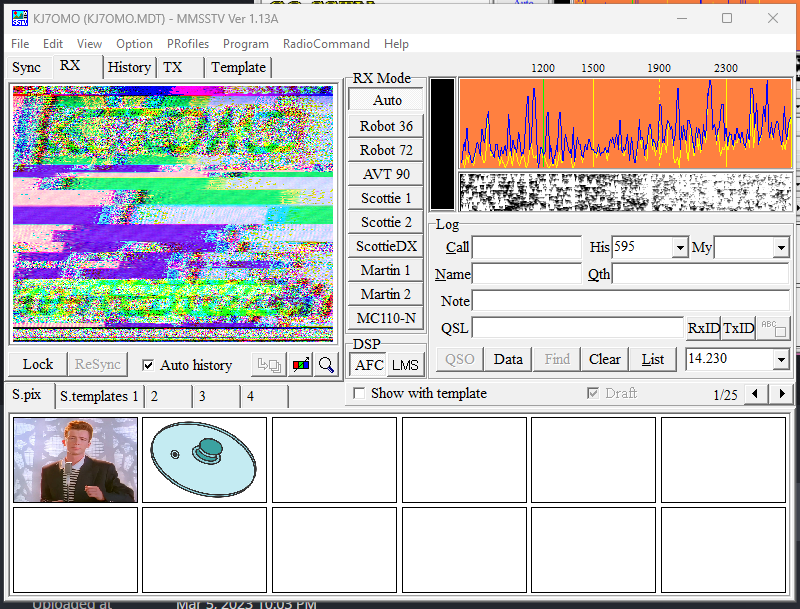Click the color adjust picture icon
The height and width of the screenshot is (609, 800).
pyautogui.click(x=300, y=365)
